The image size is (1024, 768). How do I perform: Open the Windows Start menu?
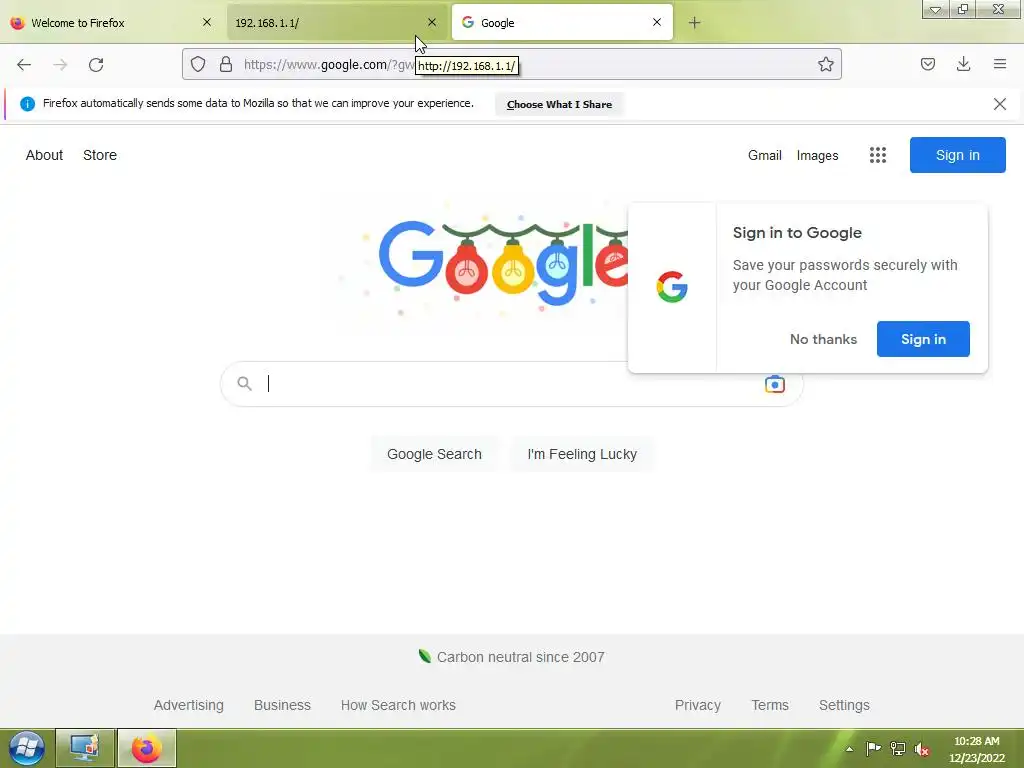point(26,748)
